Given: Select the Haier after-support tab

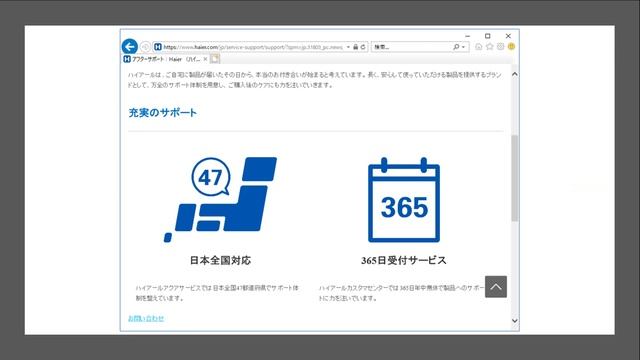Looking at the screenshot, I should click(165, 59).
